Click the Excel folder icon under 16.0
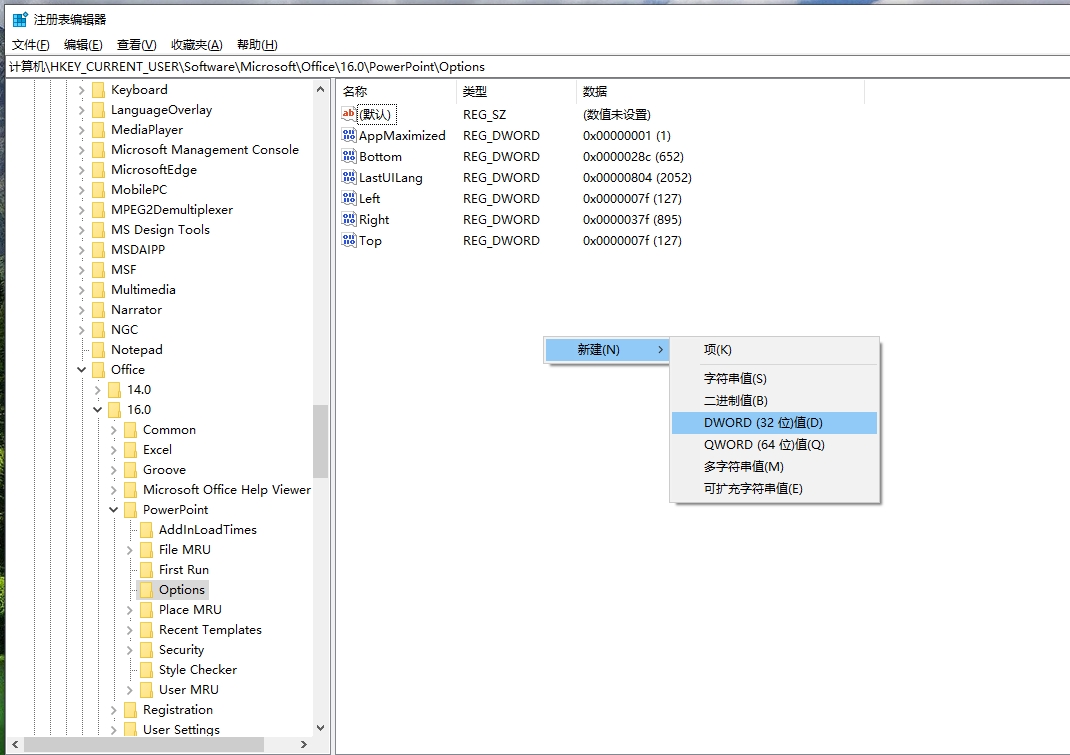Viewport: 1070px width, 755px height. coord(132,449)
